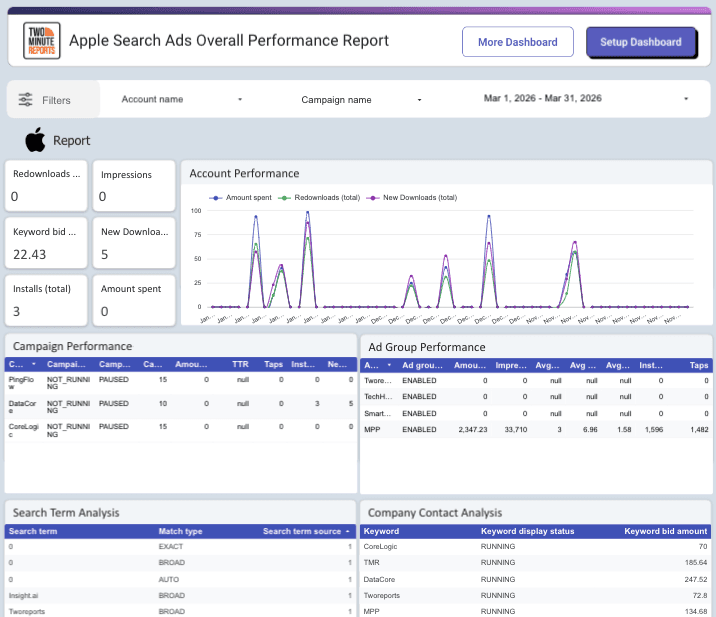Click Taps header in Campaign Performance
Screen dimensions: 716x617
pyautogui.click(x=274, y=364)
